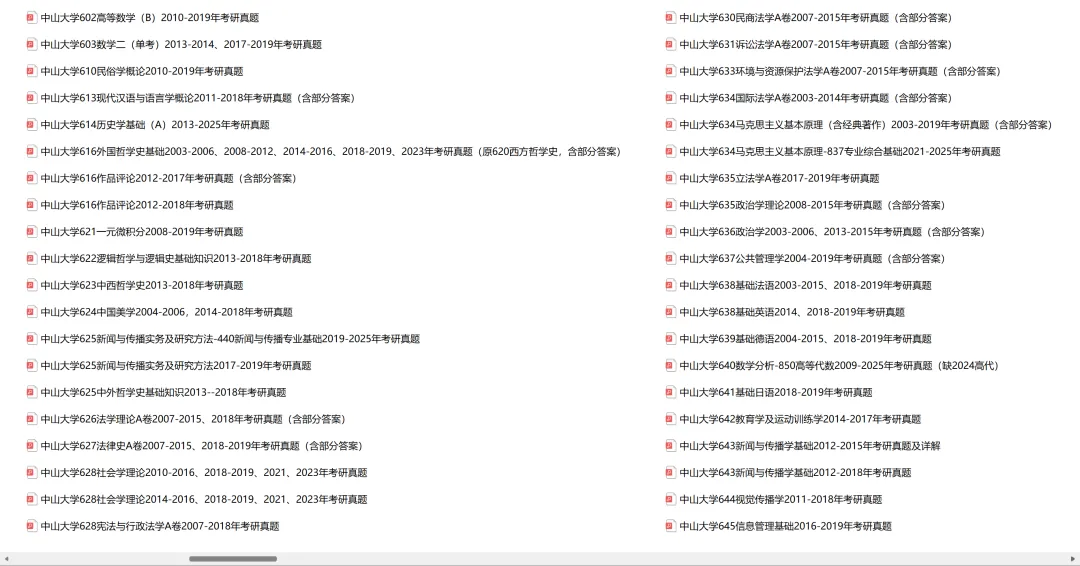This screenshot has width=1080, height=566.
Task: Select file name 中山大学610民俗学概论2010-2019年考研真题
Action: [x=142, y=71]
